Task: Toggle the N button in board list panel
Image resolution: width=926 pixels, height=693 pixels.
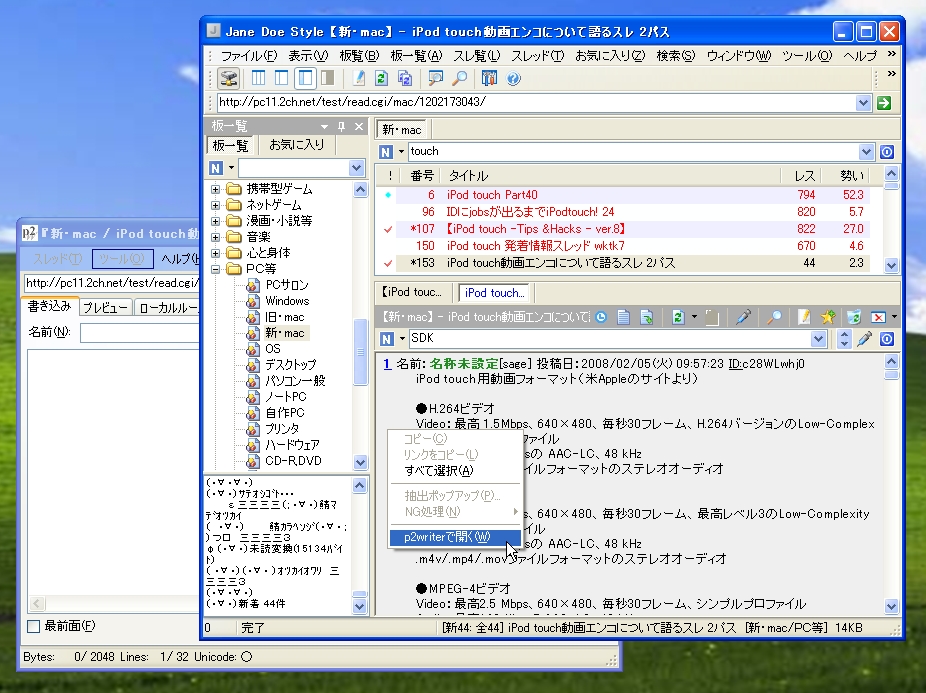Action: (x=216, y=168)
